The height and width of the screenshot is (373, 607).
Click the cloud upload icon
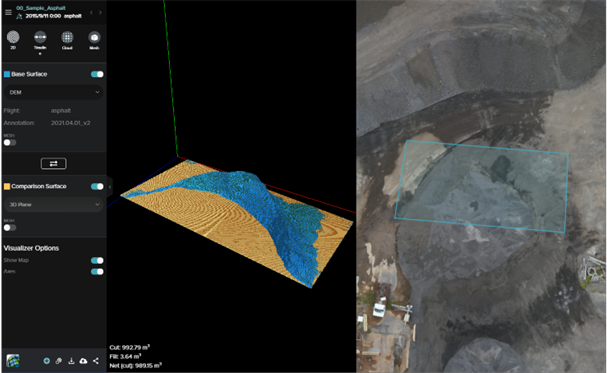click(x=83, y=361)
